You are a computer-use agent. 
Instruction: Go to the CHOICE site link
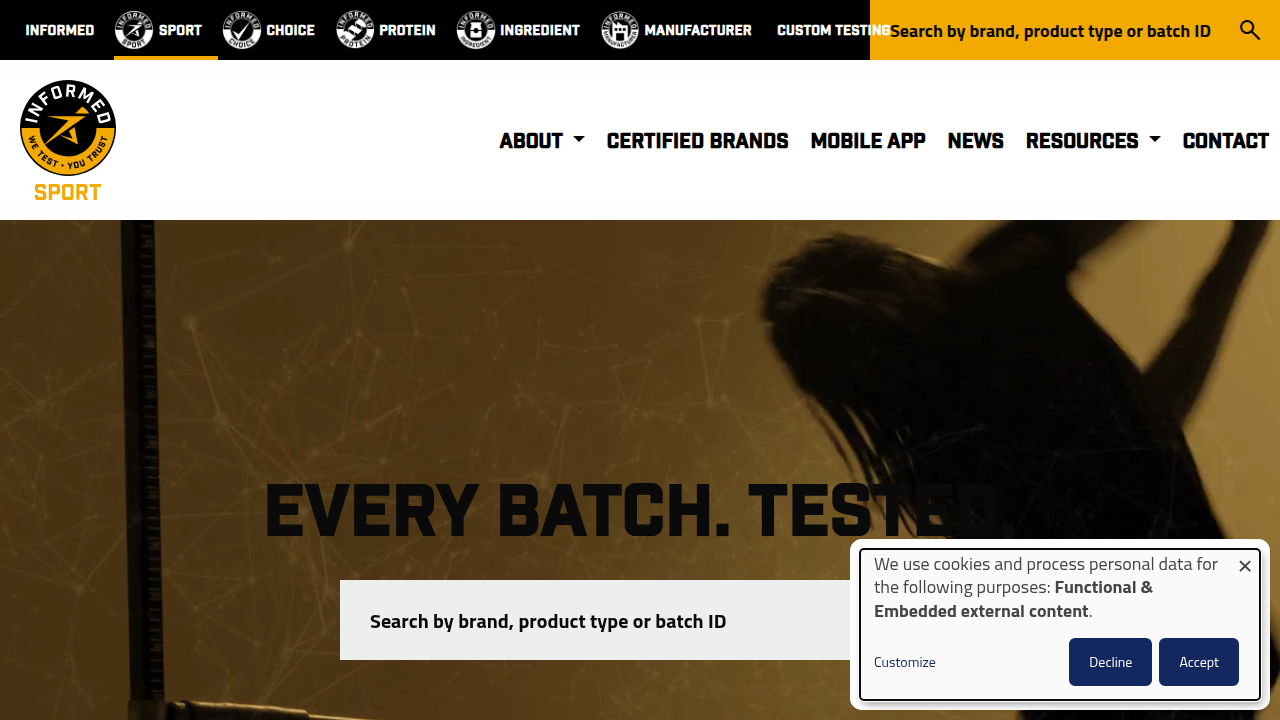[x=291, y=30]
